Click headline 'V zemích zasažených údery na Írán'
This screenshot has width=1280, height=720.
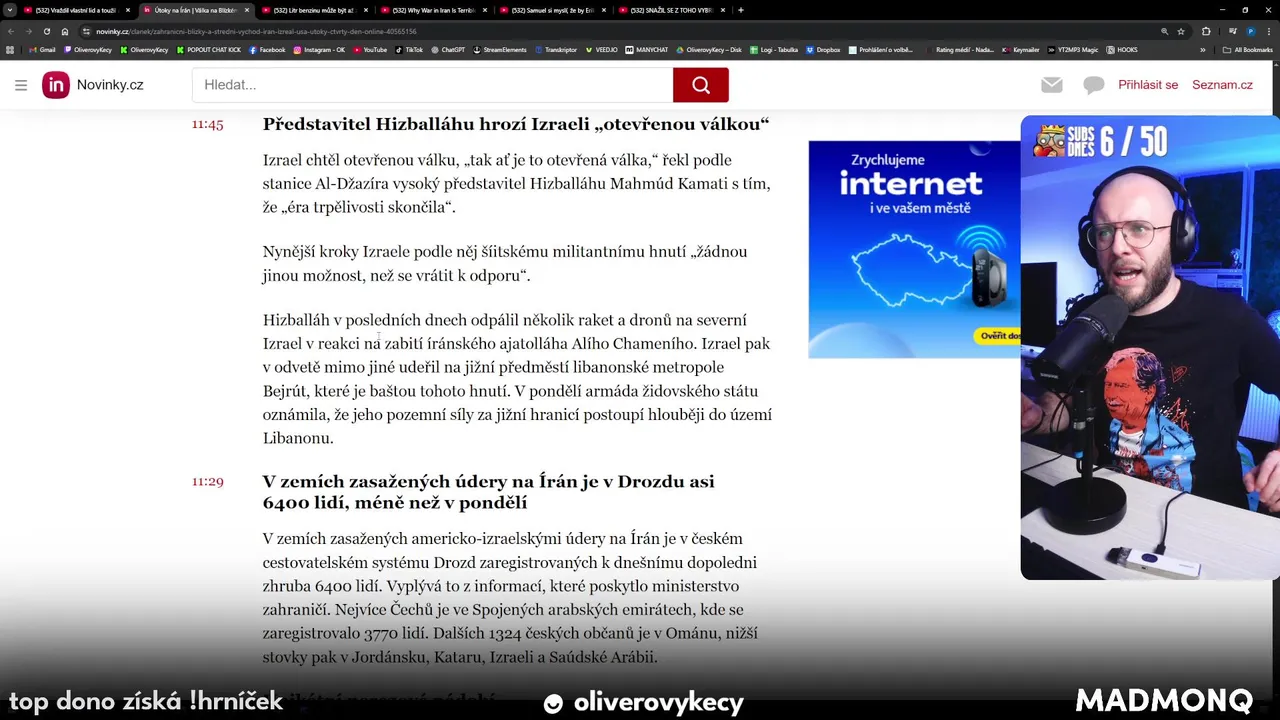[489, 492]
